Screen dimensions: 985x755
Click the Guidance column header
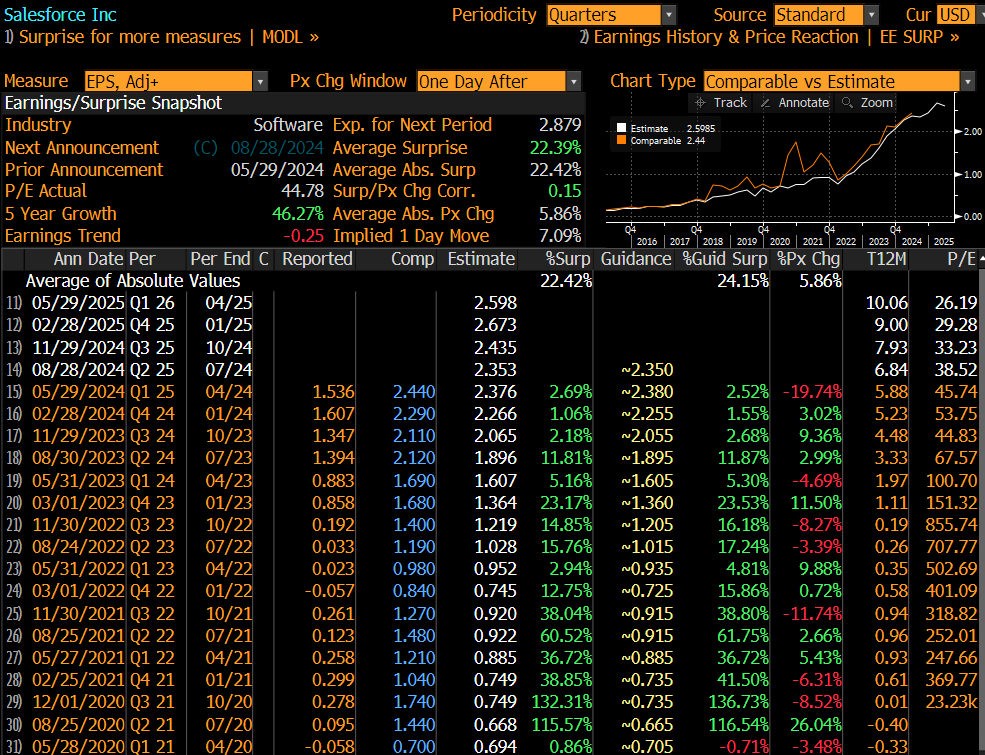[636, 259]
